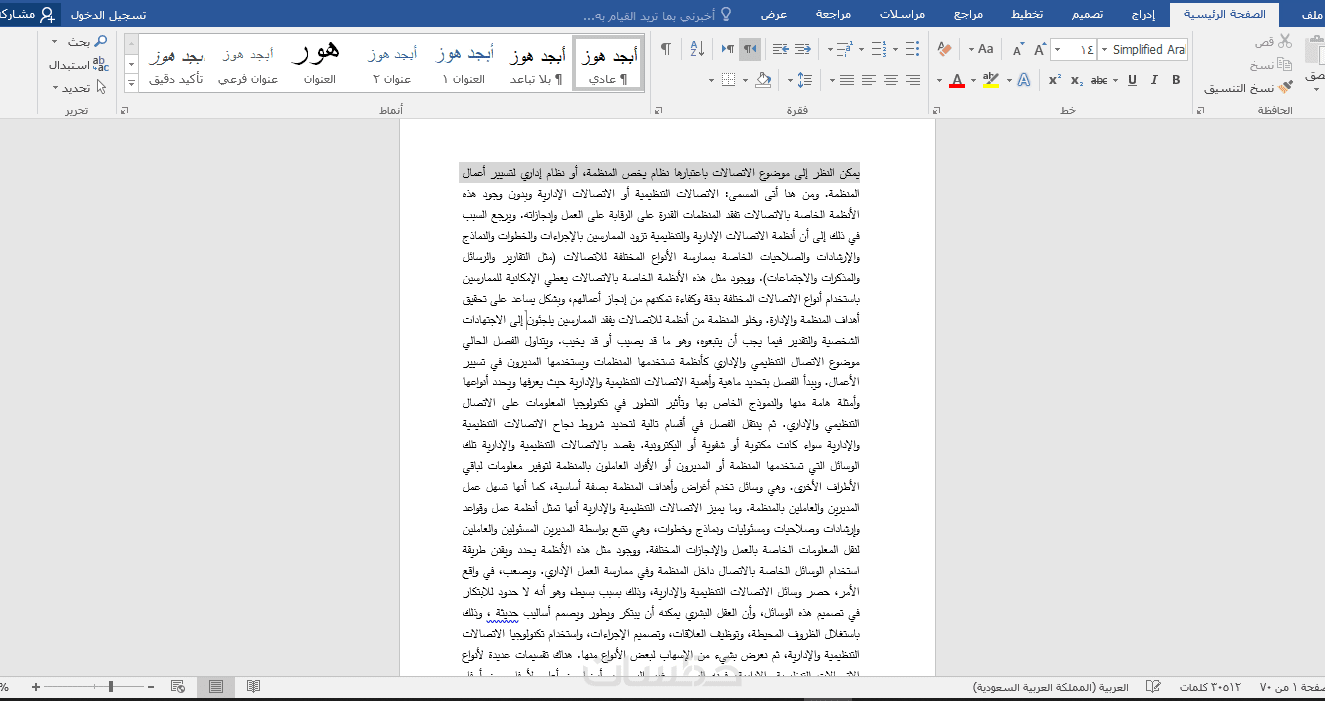Click the Cut (قص) button

(x=1274, y=41)
